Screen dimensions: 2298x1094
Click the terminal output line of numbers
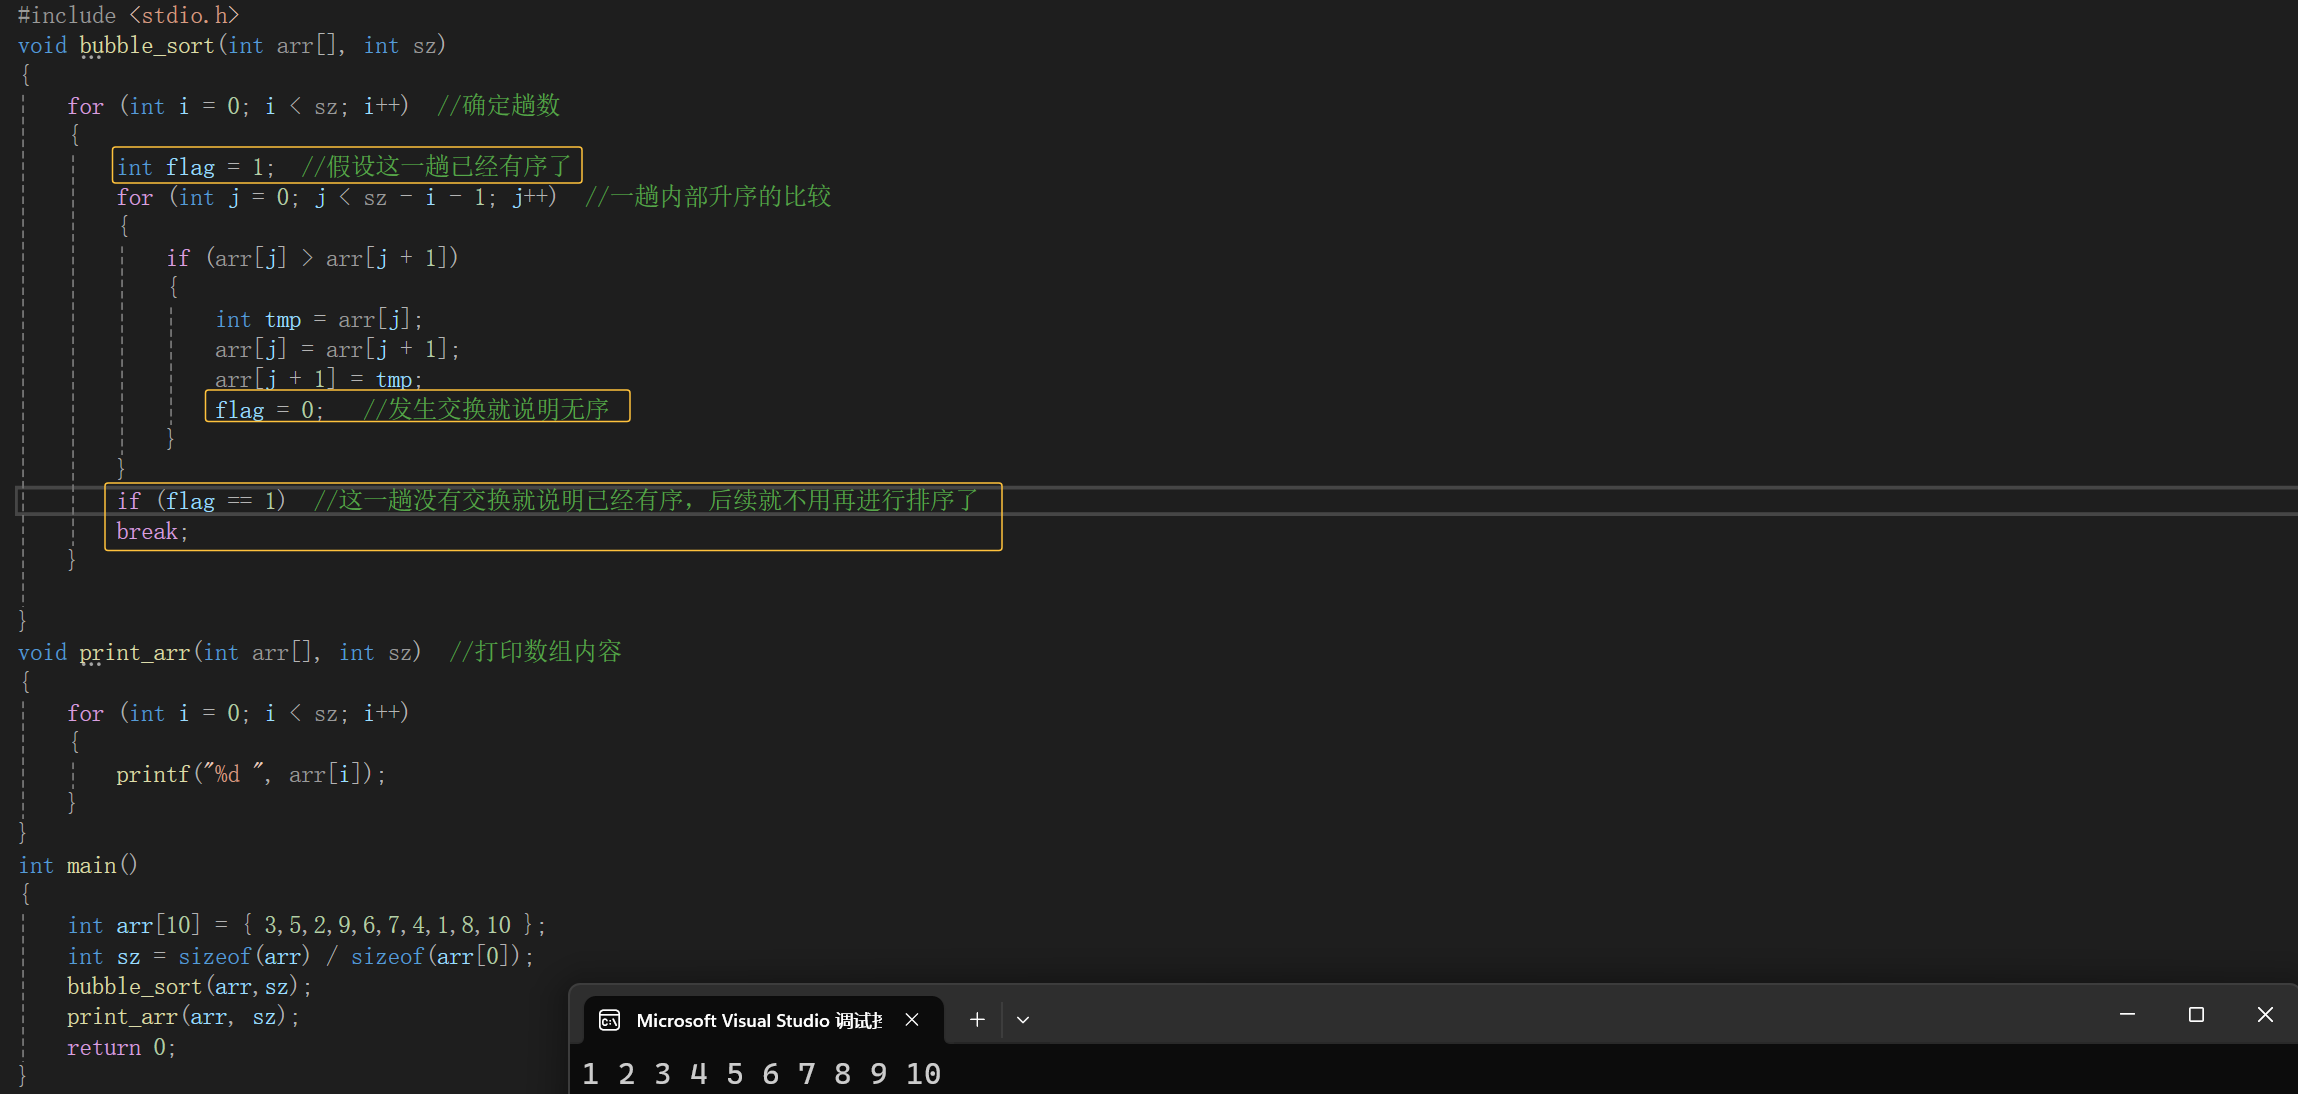tap(761, 1074)
